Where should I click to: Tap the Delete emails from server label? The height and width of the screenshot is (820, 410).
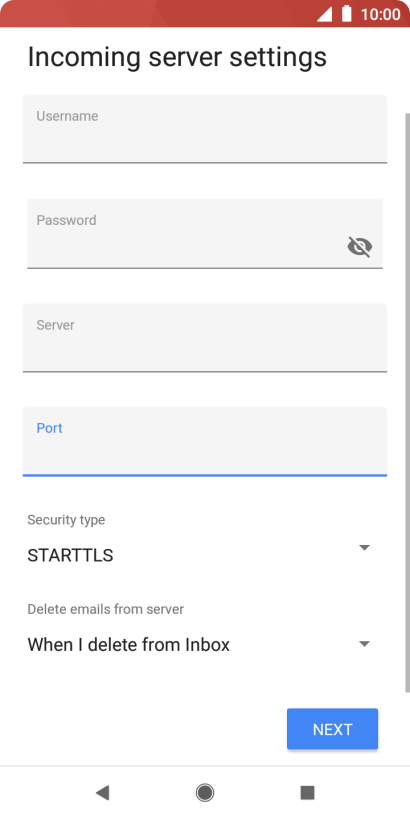pos(106,609)
